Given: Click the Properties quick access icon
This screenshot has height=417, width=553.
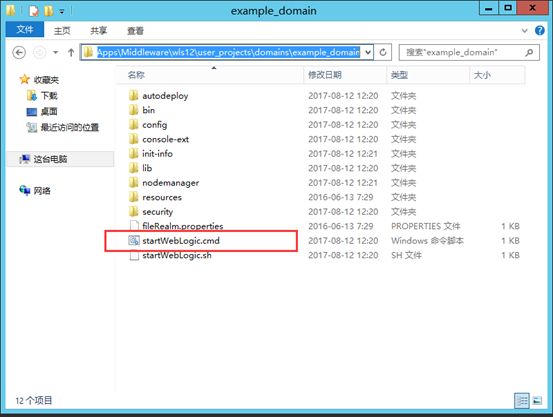Looking at the screenshot, I should [x=34, y=11].
